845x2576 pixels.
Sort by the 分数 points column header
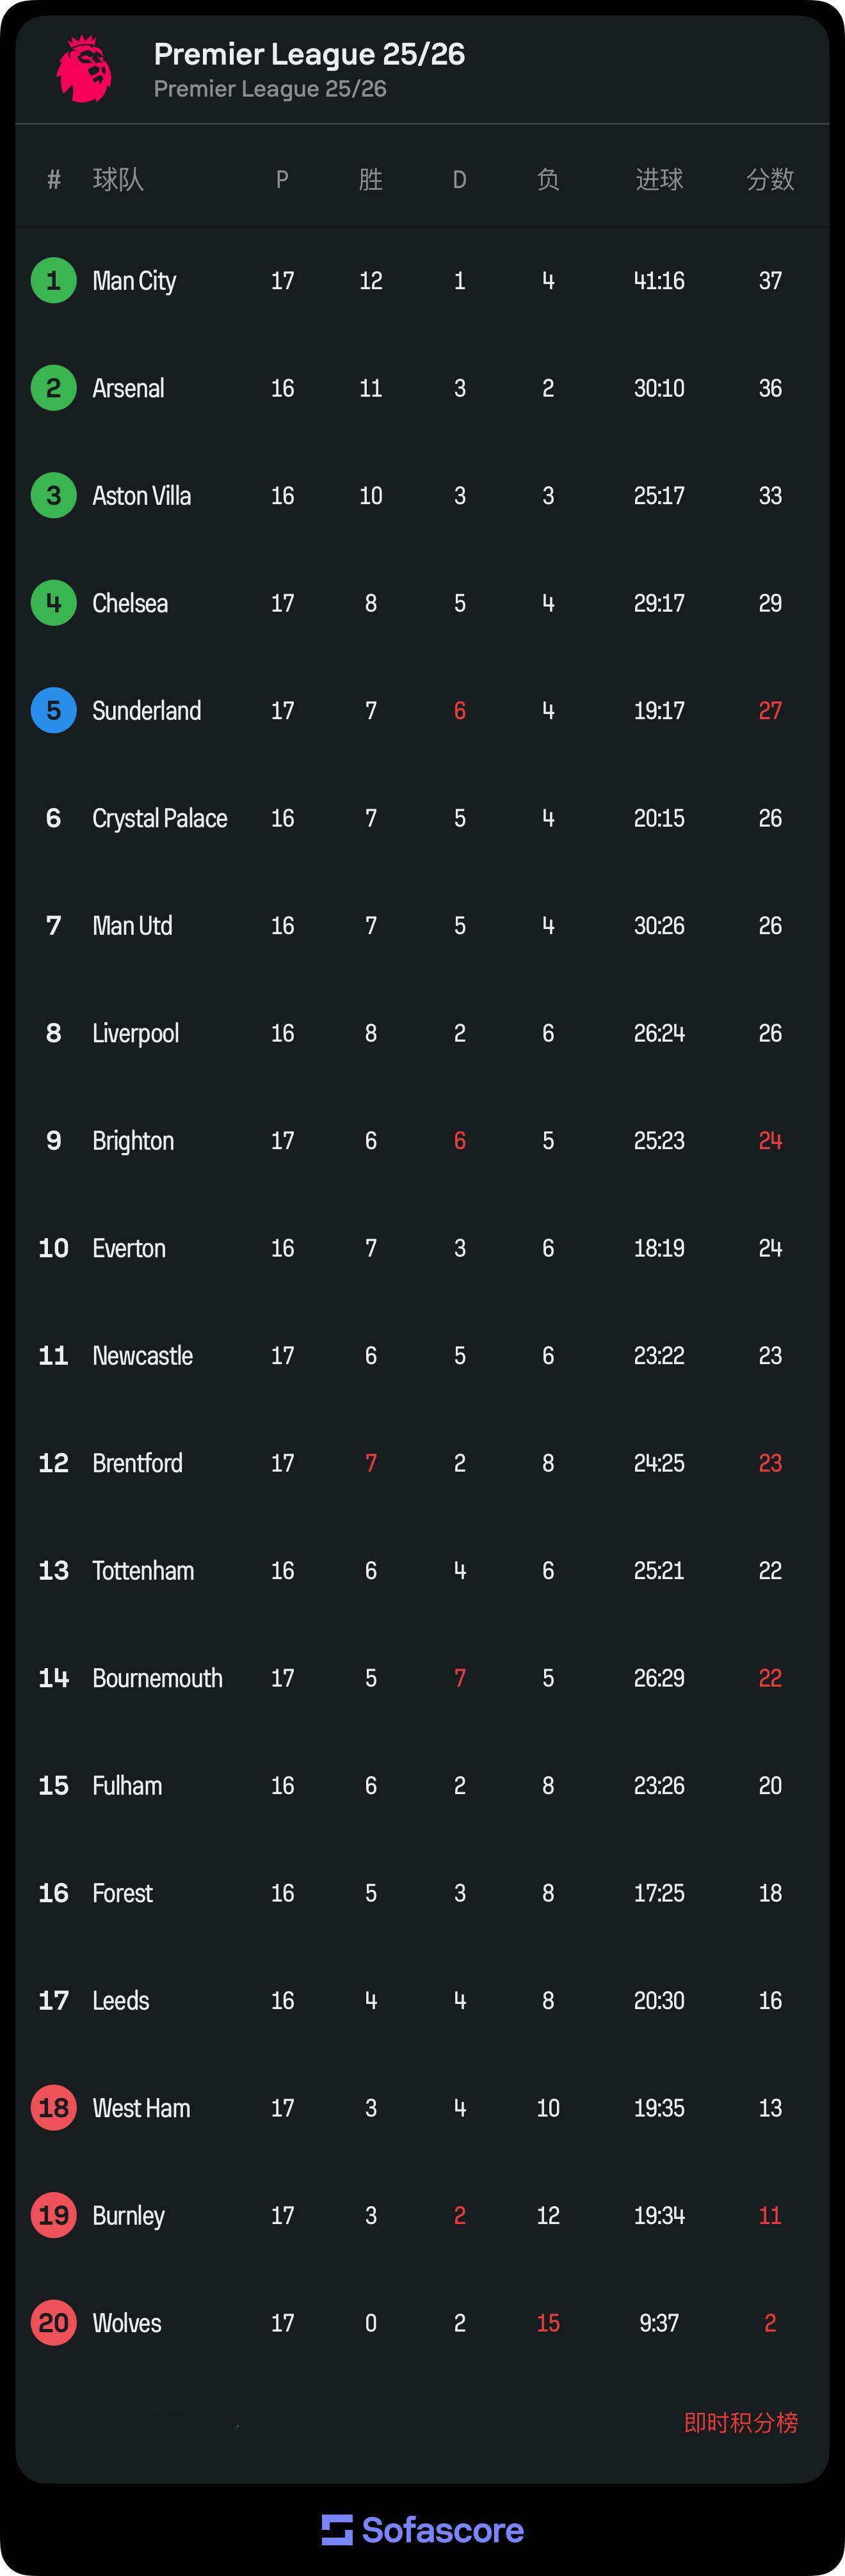[x=770, y=180]
